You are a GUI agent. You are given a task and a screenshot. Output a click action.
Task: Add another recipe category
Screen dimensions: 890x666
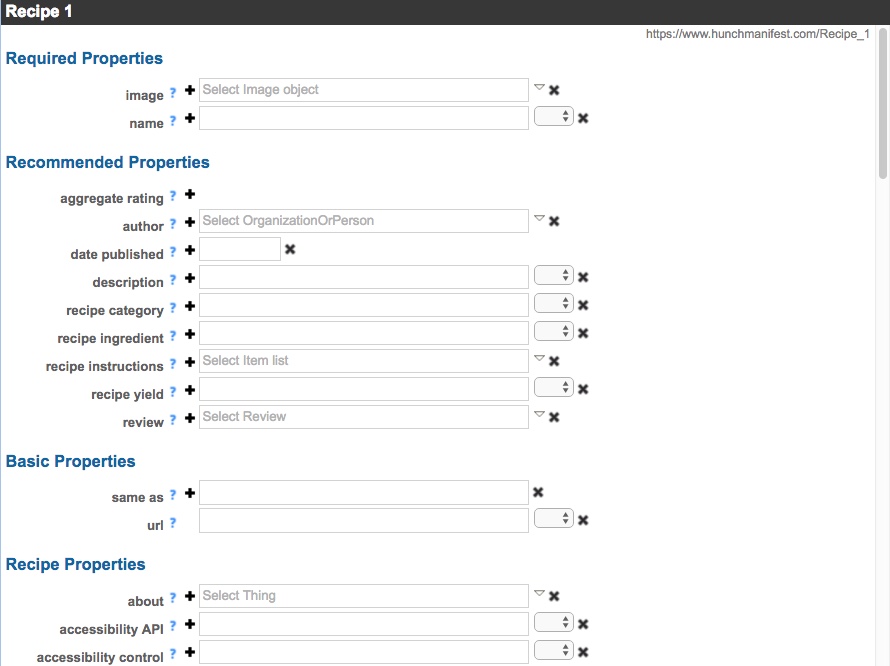tap(190, 306)
